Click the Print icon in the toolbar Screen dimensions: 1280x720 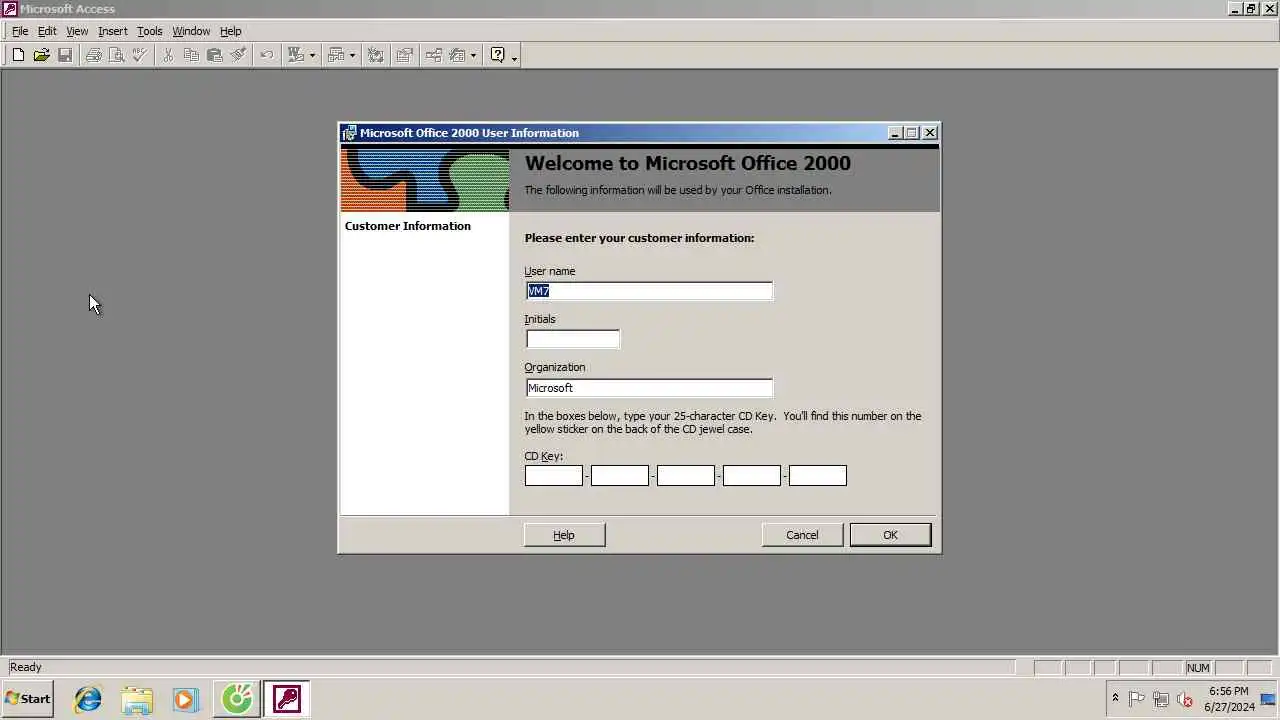tap(93, 55)
